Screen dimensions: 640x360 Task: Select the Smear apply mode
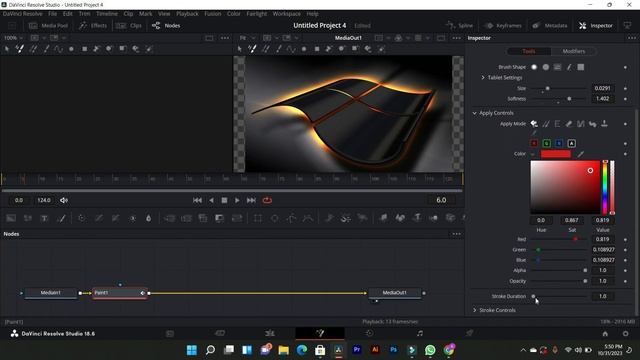click(x=592, y=124)
